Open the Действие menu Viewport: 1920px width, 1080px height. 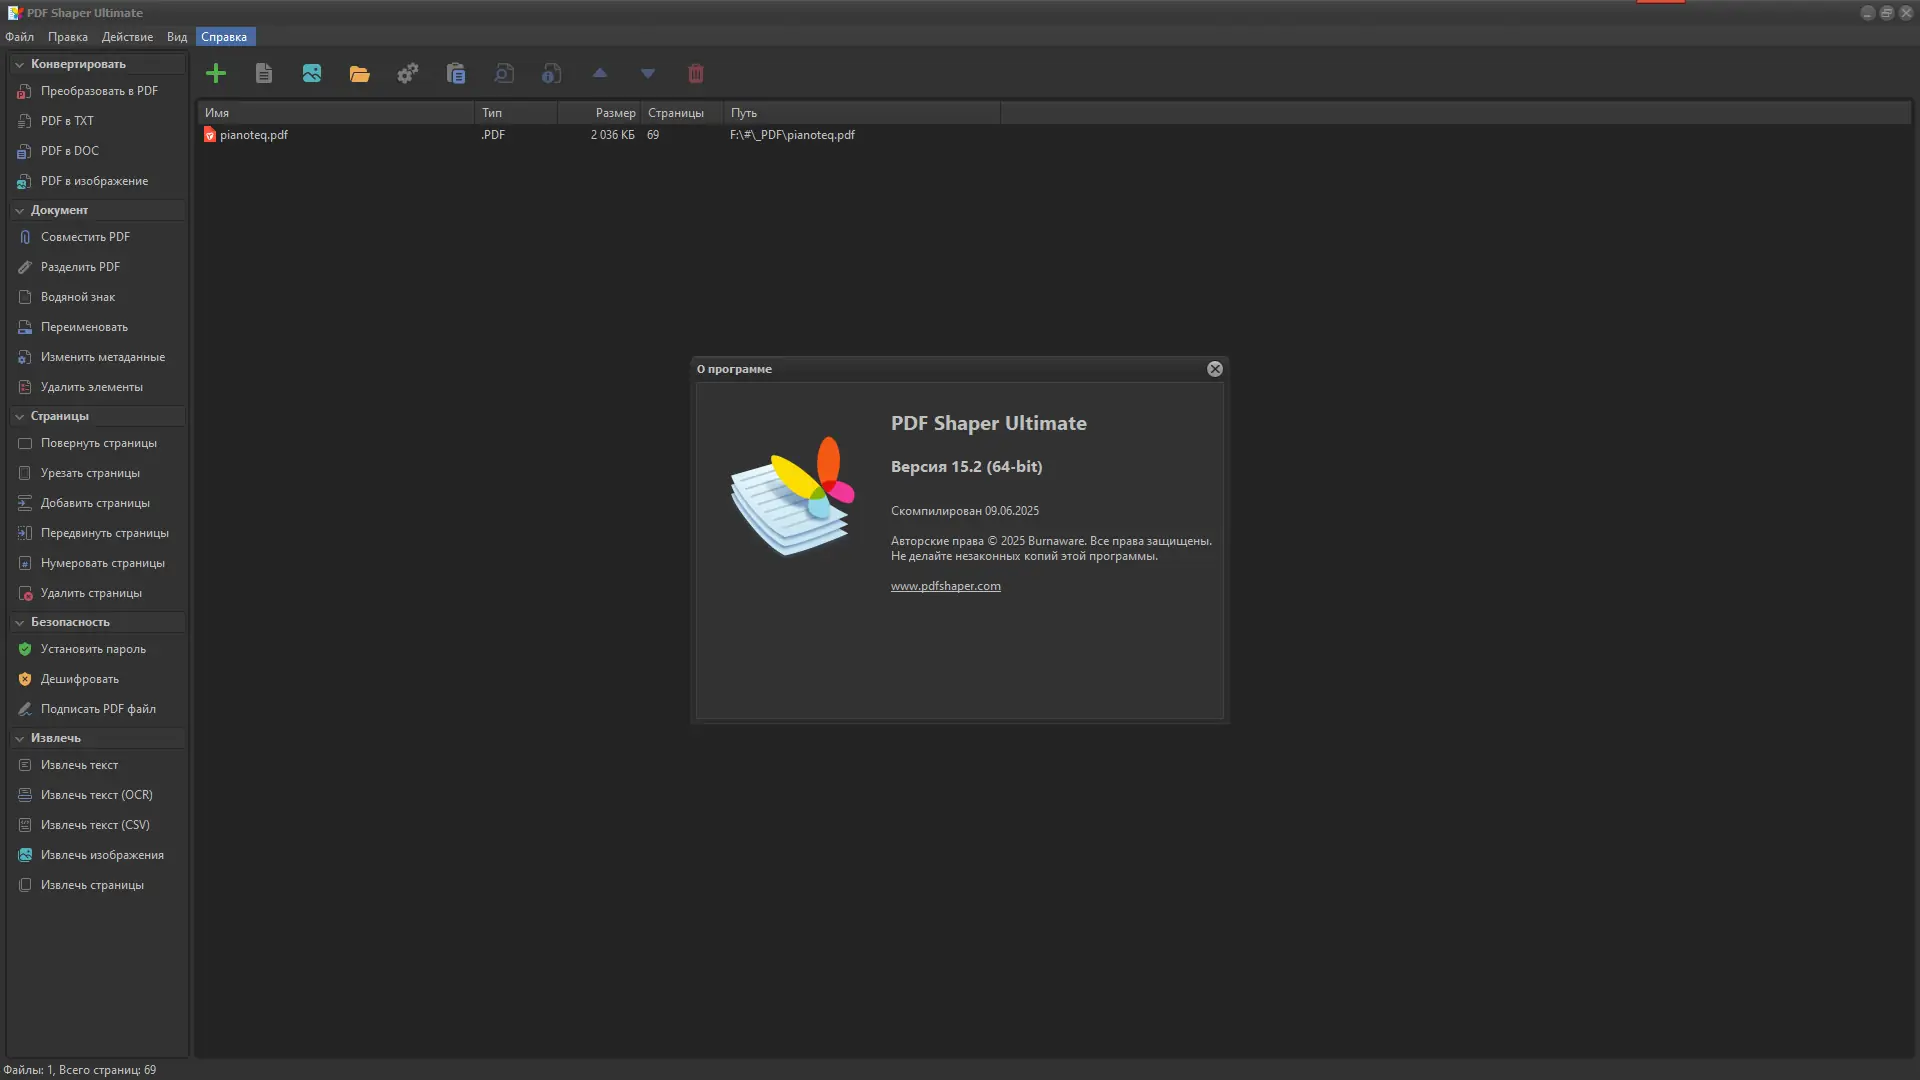click(x=127, y=37)
